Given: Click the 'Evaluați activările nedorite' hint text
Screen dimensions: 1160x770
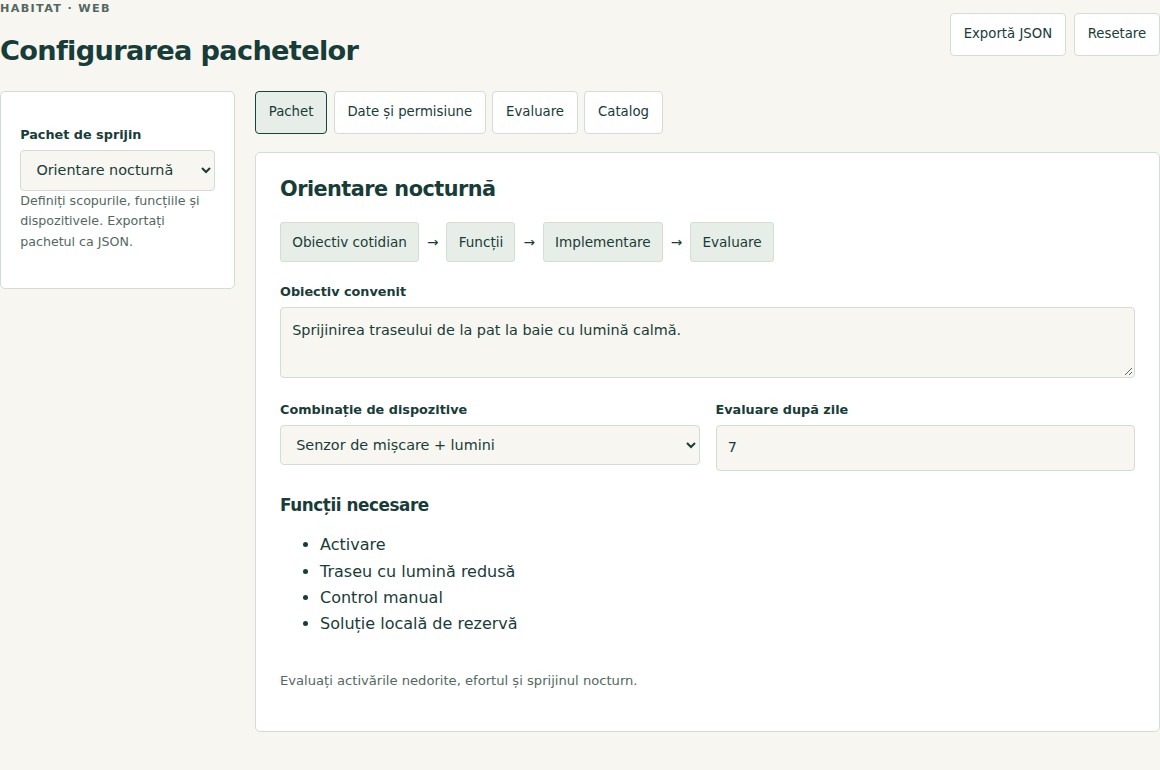Looking at the screenshot, I should (x=458, y=680).
